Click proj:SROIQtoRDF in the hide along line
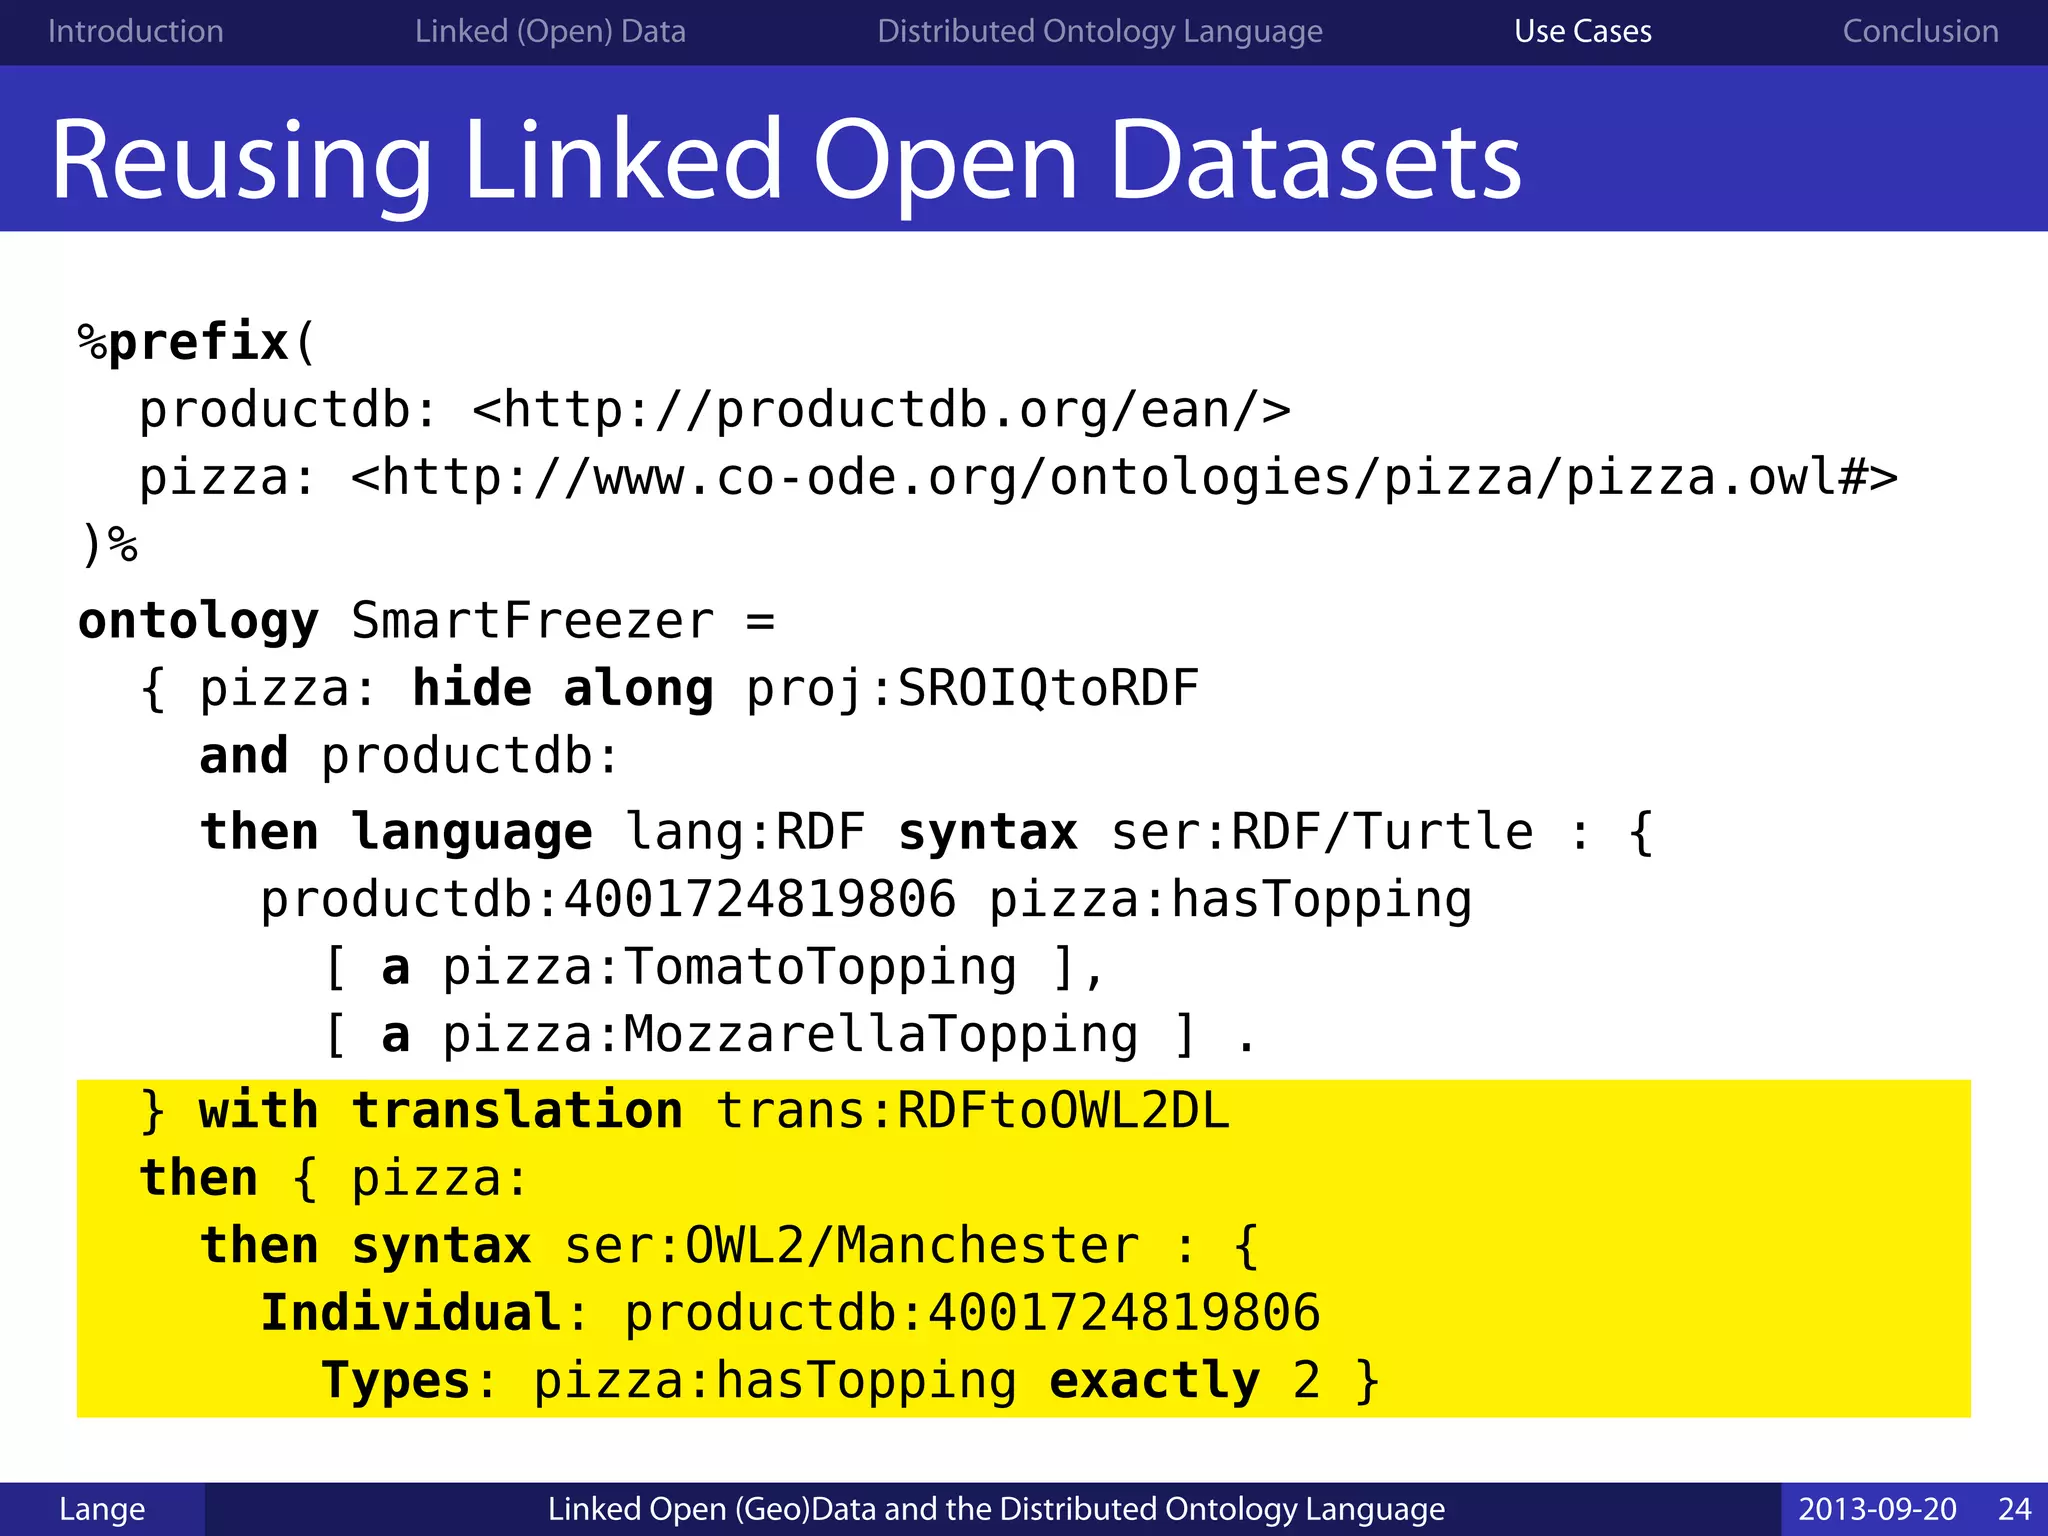Screen dimensions: 2048x1536 pyautogui.click(x=972, y=689)
